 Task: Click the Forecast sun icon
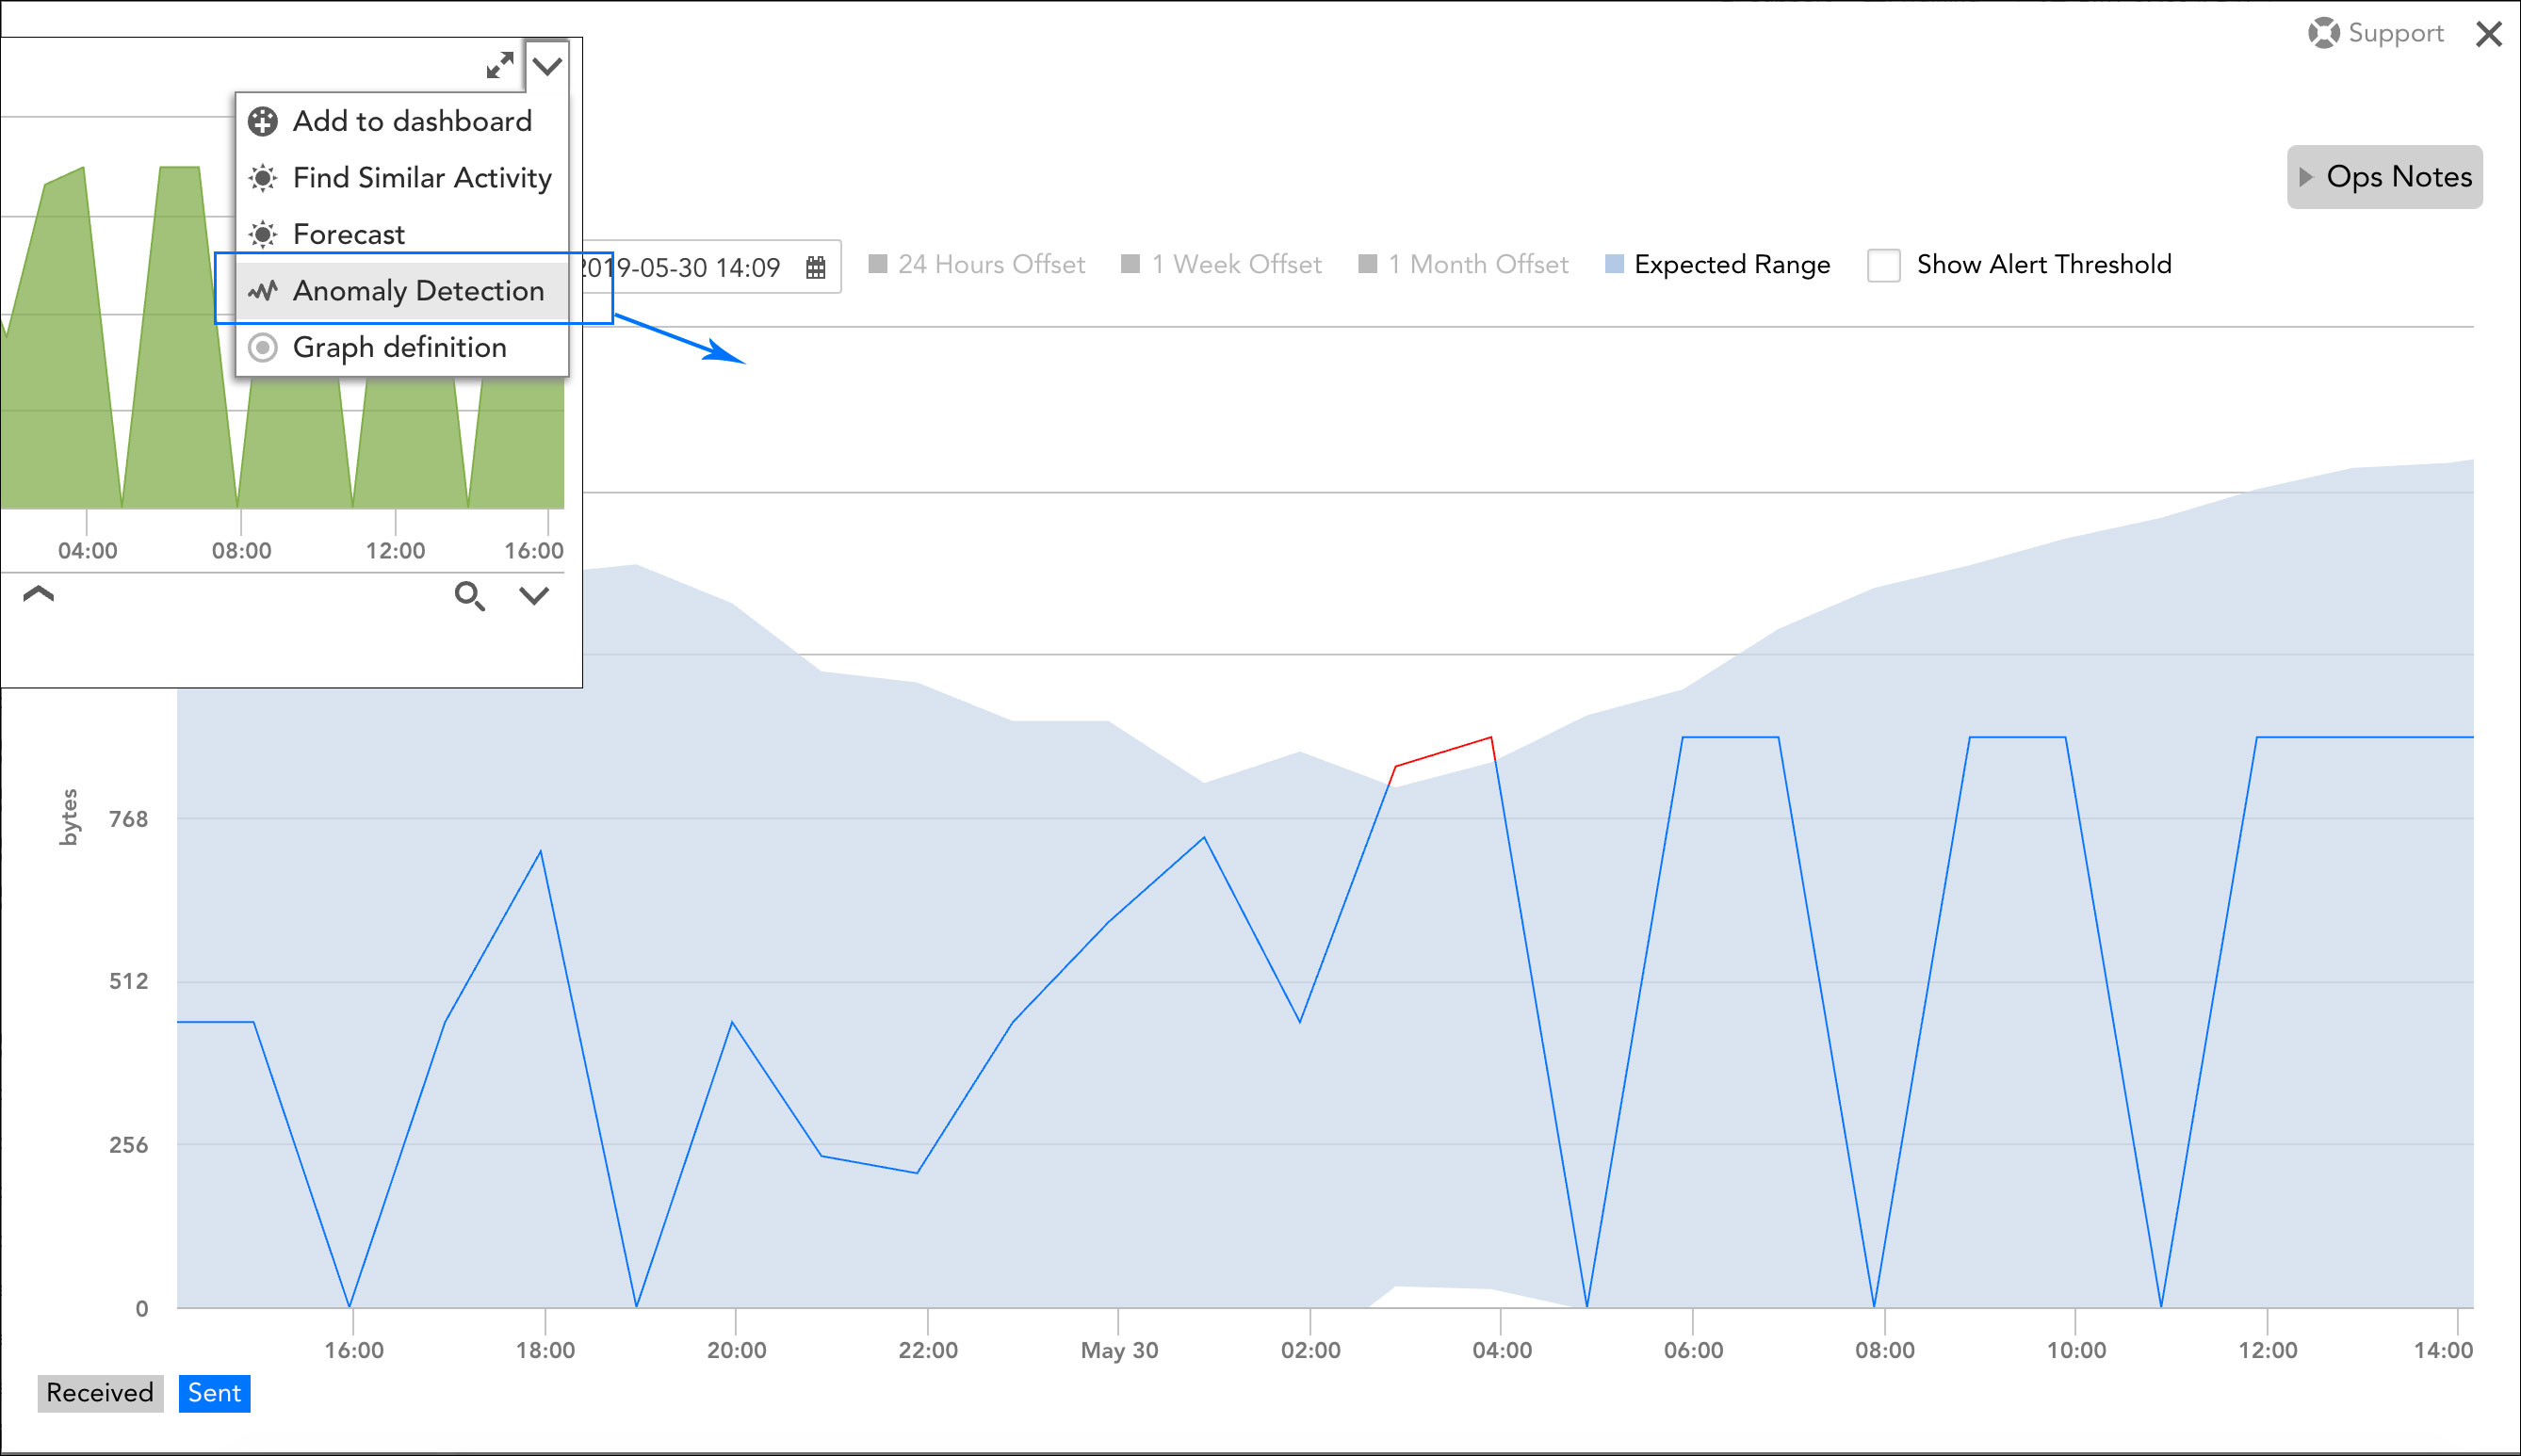[x=262, y=234]
